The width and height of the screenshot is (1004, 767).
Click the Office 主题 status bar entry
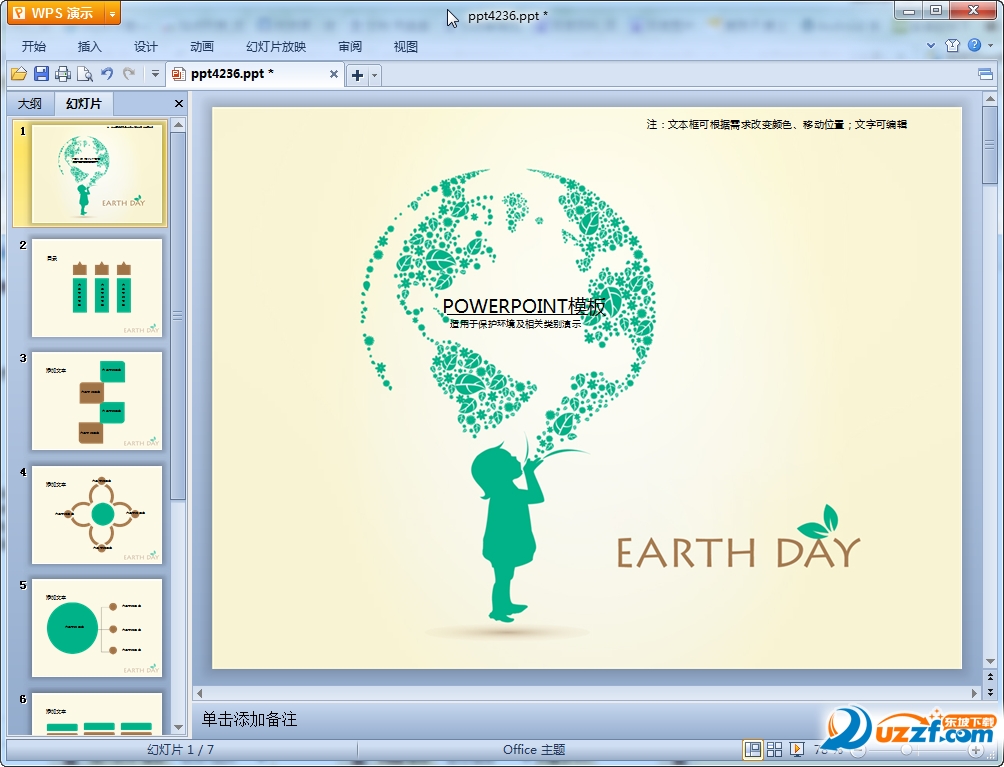534,750
